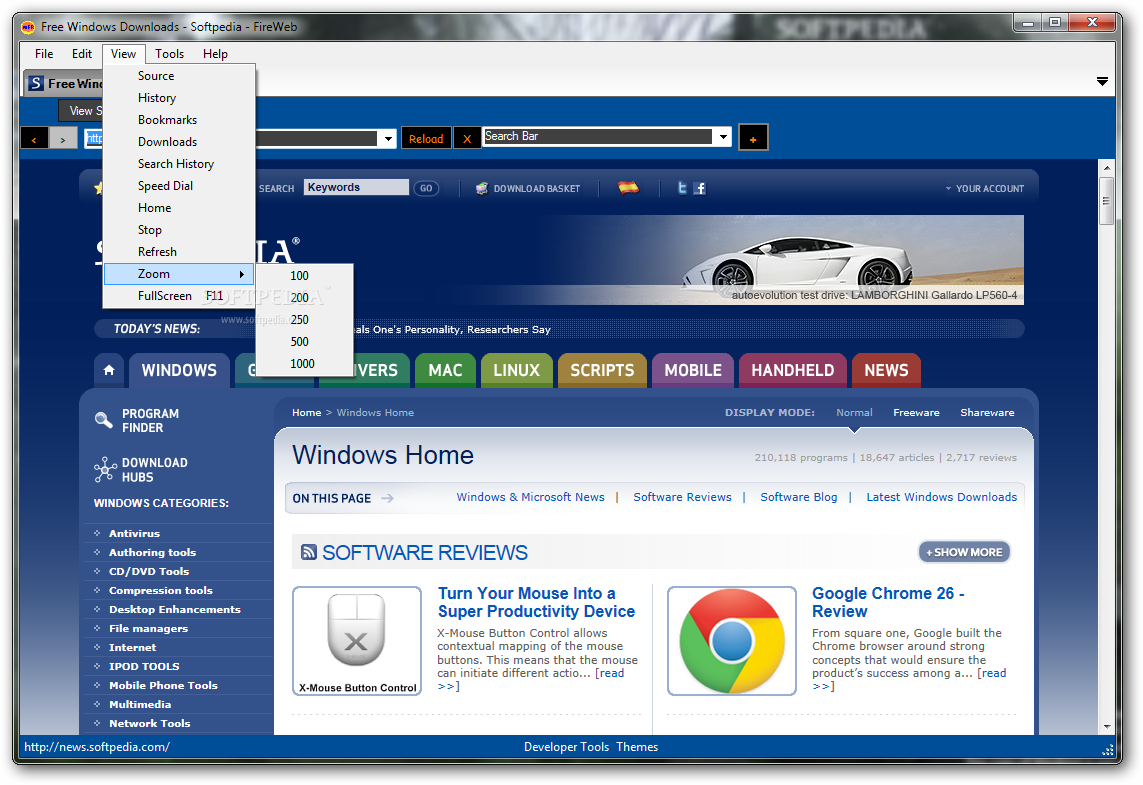Click the scrollbar down arrow
Screen dimensions: 1143x785
[1107, 727]
